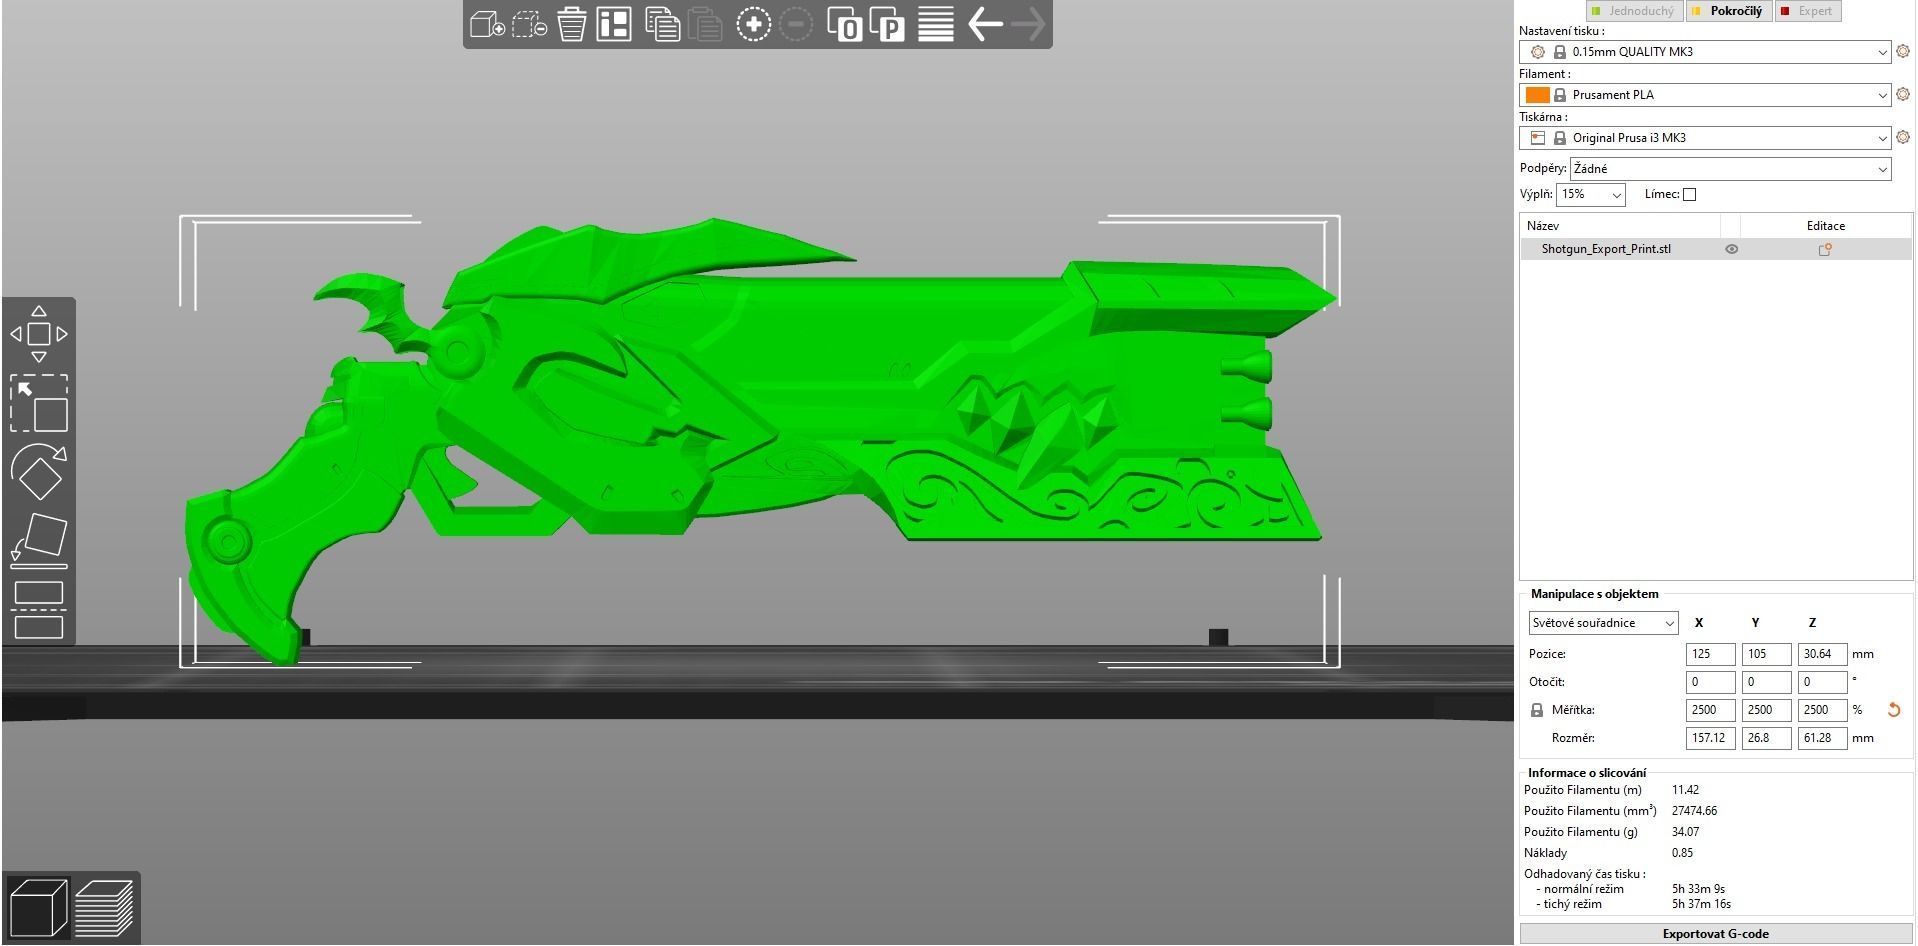Expand the Výplň 15% infill dropdown

(x=1590, y=195)
